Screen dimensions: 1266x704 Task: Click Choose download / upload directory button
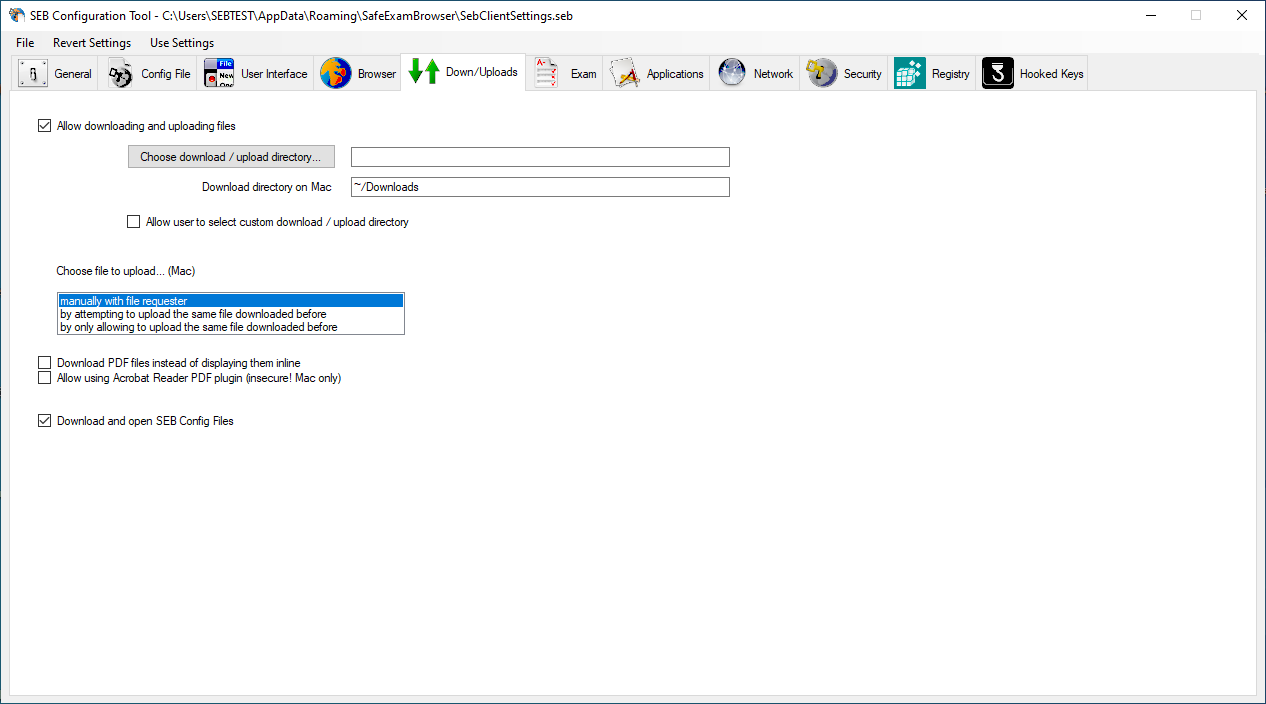tap(231, 157)
